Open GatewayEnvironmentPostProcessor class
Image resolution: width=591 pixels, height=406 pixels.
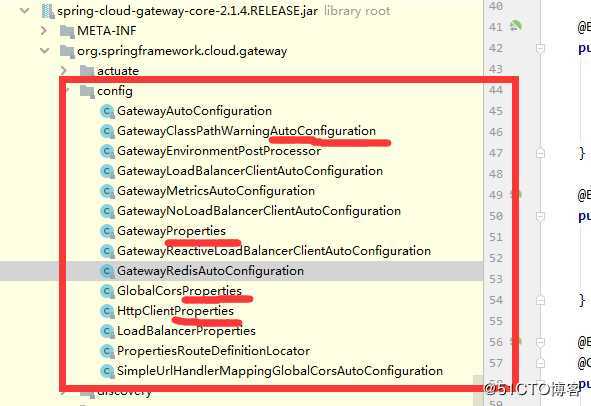pyautogui.click(x=219, y=151)
